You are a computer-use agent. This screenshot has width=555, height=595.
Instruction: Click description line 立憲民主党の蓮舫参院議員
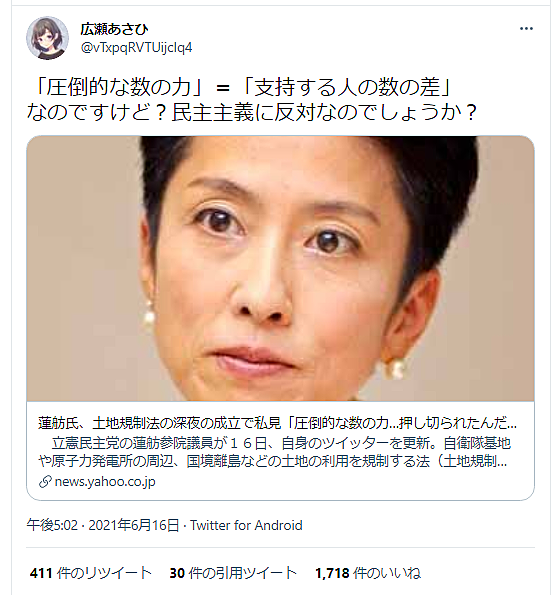point(281,443)
